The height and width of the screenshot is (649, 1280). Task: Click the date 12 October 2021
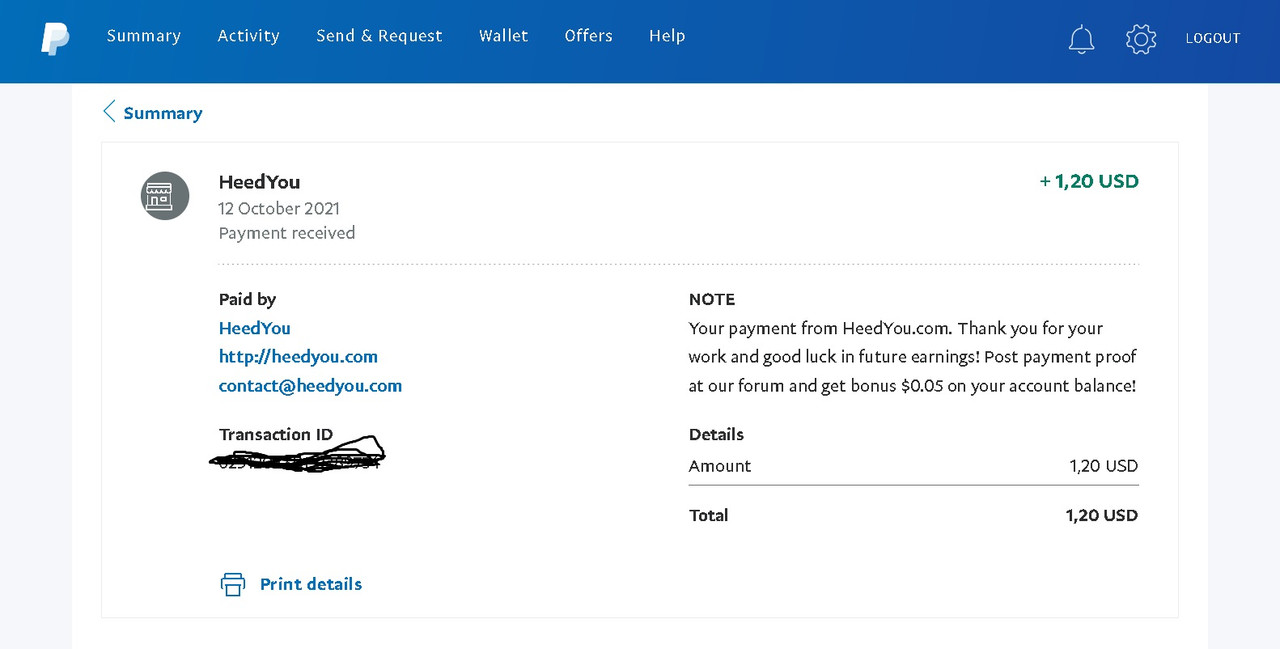(279, 209)
